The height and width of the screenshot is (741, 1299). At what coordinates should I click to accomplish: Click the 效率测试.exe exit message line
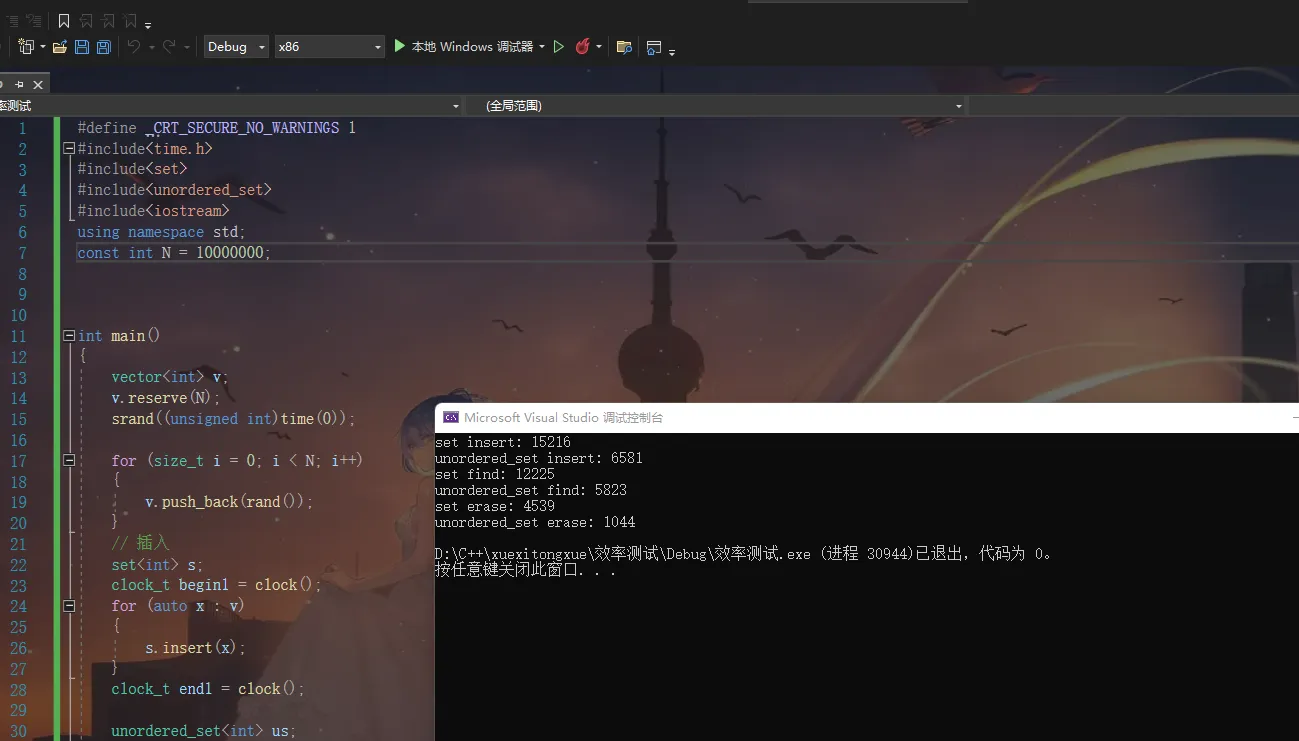745,554
